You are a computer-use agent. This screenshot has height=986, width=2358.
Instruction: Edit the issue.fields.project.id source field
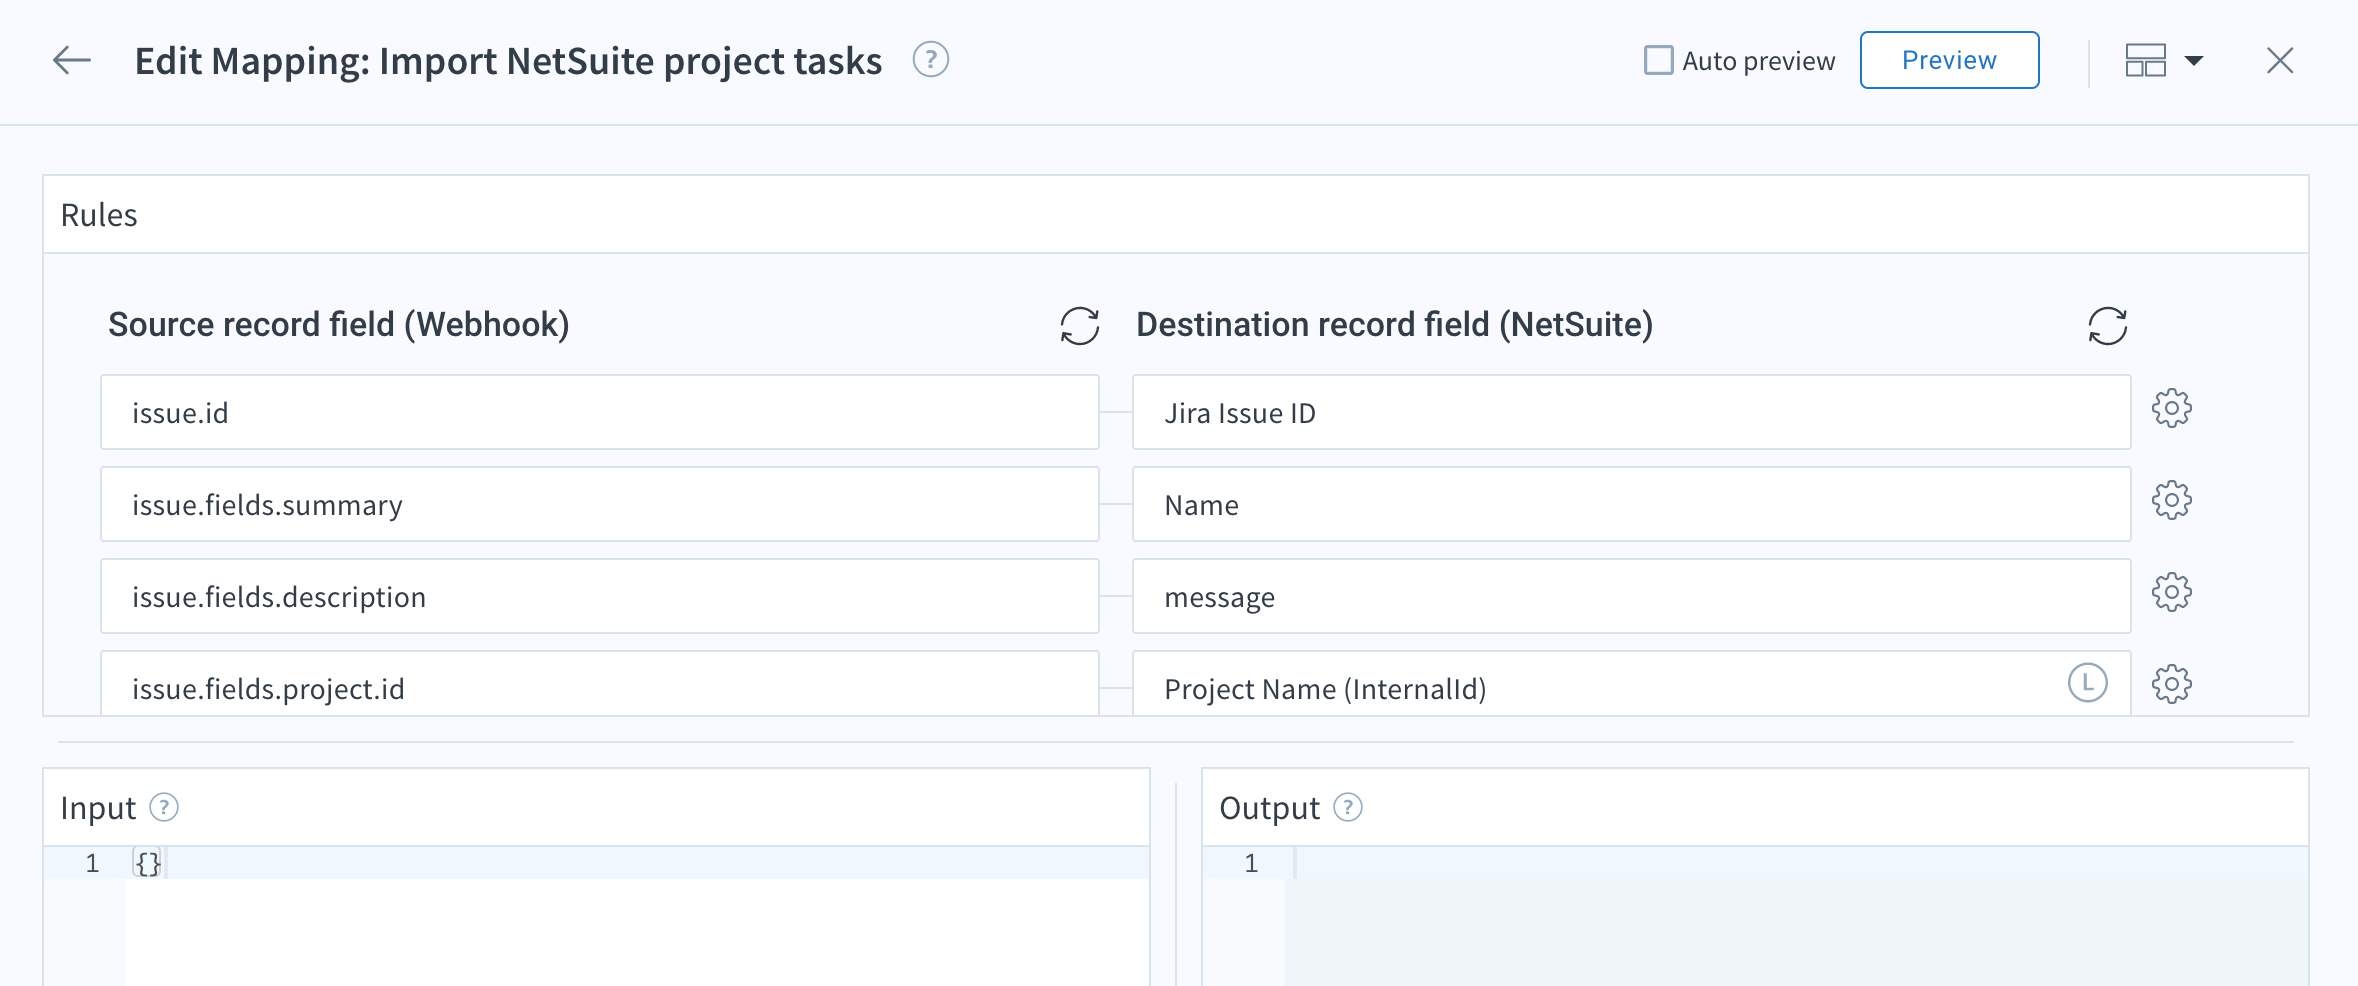click(x=600, y=684)
